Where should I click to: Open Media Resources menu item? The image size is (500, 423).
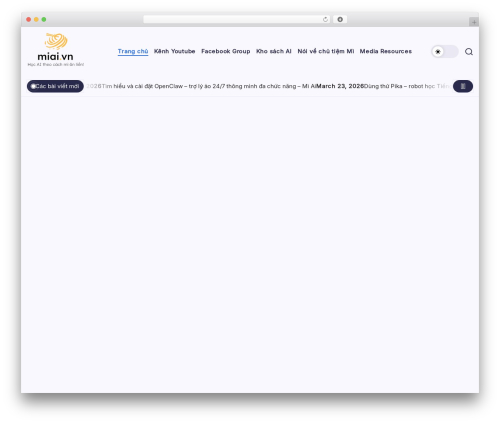[x=386, y=51]
